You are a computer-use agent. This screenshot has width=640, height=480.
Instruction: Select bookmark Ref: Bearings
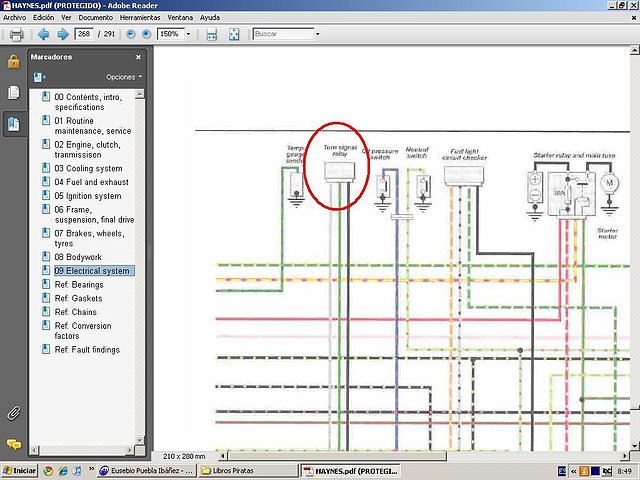click(79, 285)
